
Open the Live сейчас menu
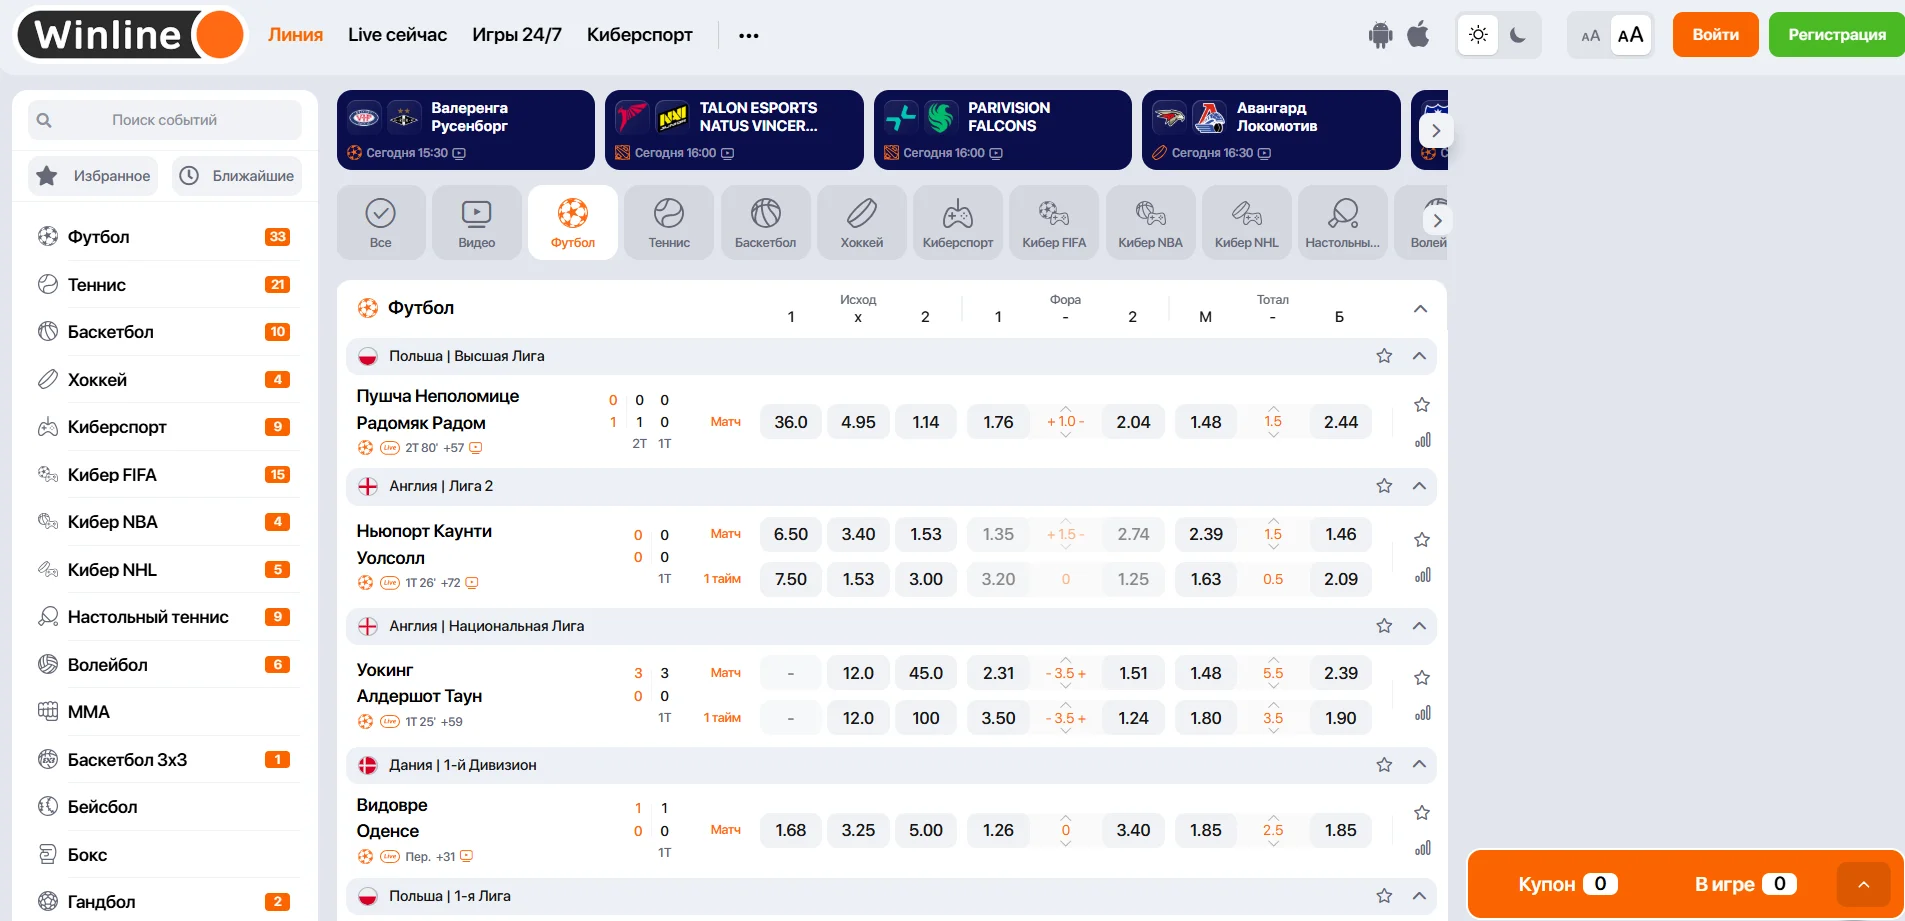pyautogui.click(x=397, y=35)
